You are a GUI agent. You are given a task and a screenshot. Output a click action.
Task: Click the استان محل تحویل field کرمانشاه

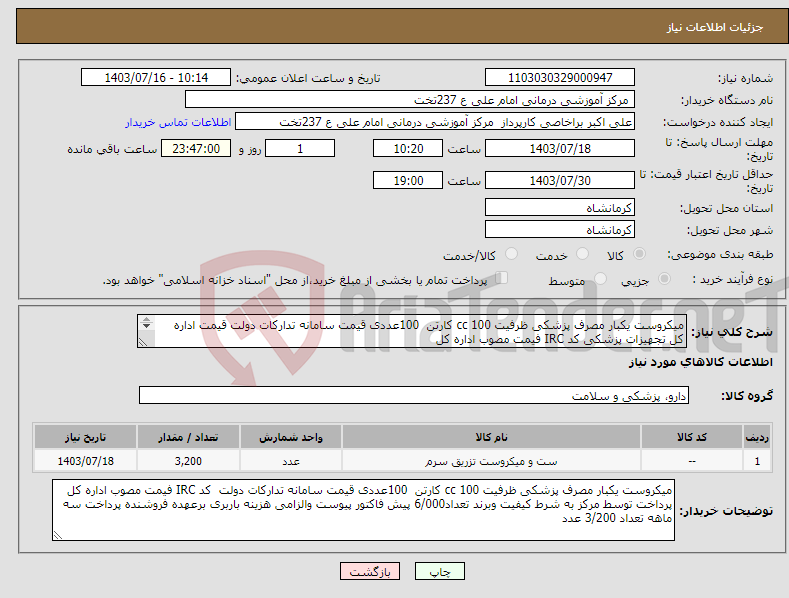click(560, 207)
